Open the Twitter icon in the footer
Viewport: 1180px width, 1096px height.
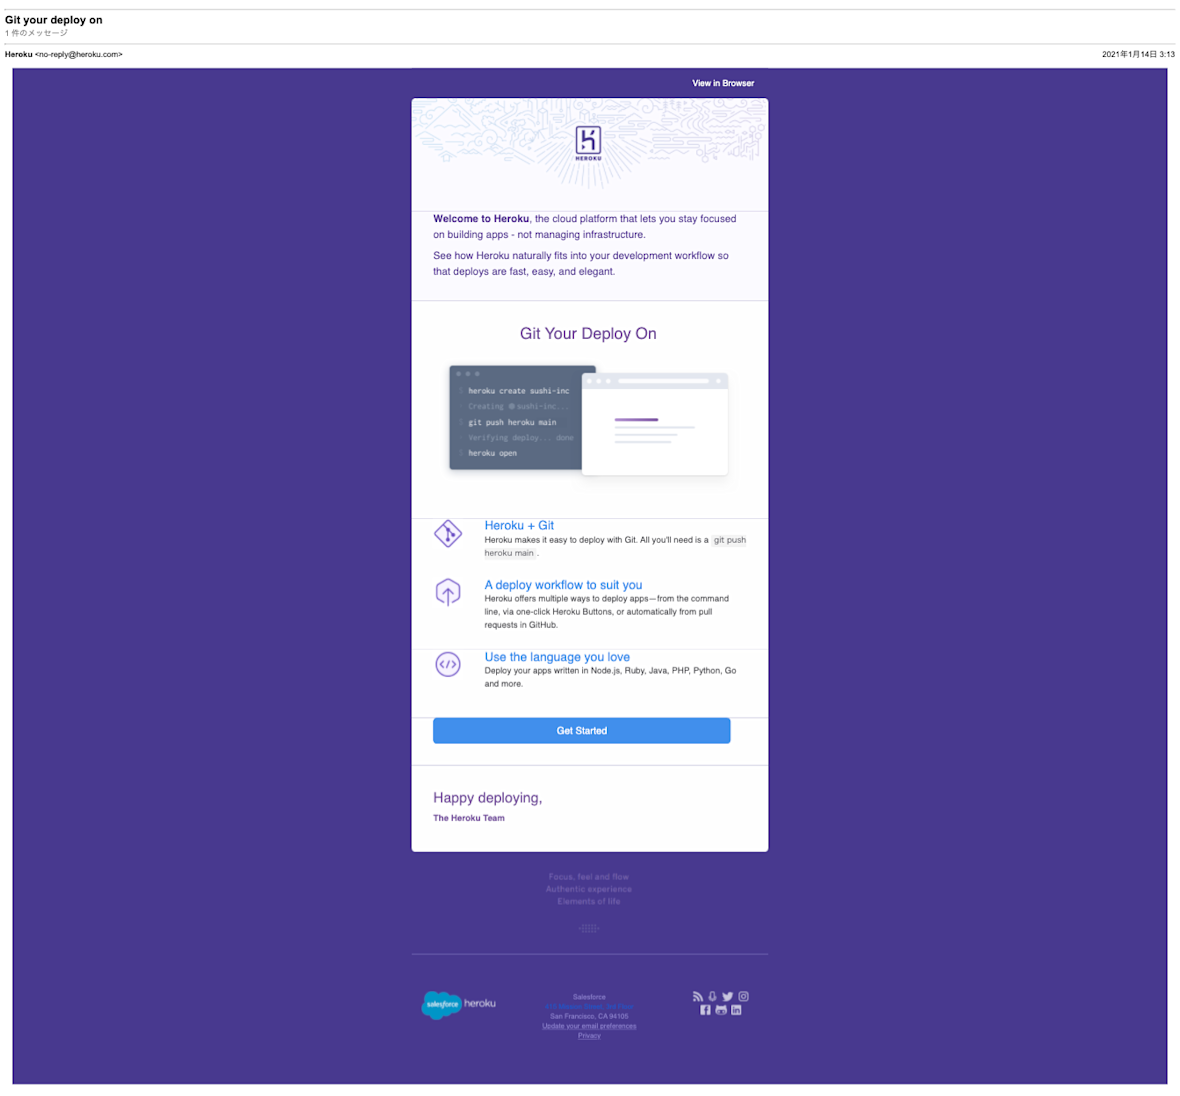(728, 997)
